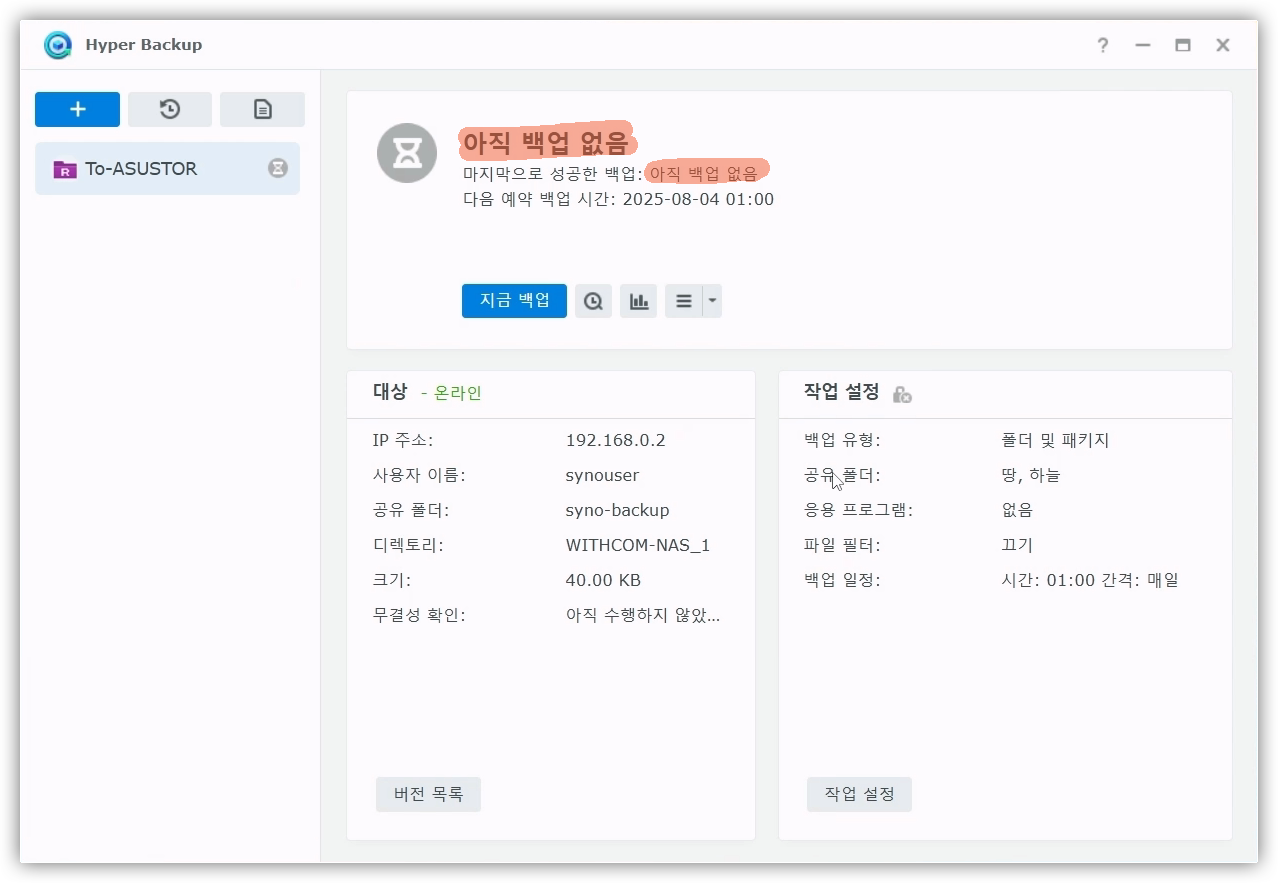Click the encryption lock icon beside 작업 설정

tap(902, 394)
